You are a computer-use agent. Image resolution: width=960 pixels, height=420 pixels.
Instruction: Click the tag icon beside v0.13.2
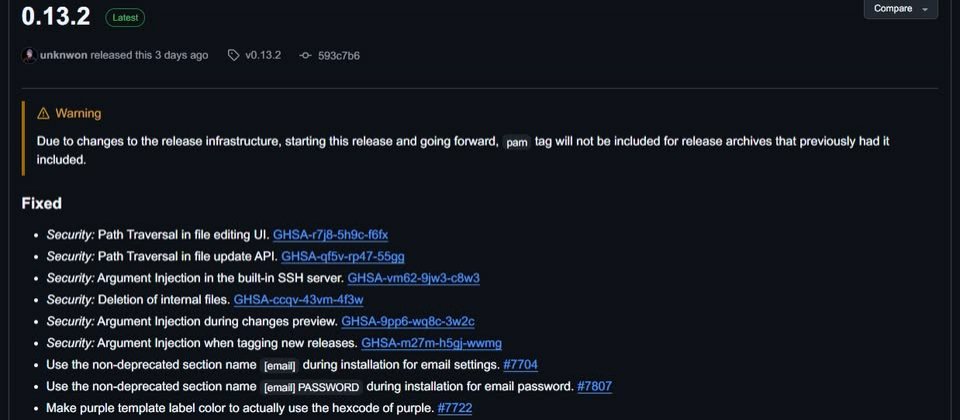233,56
